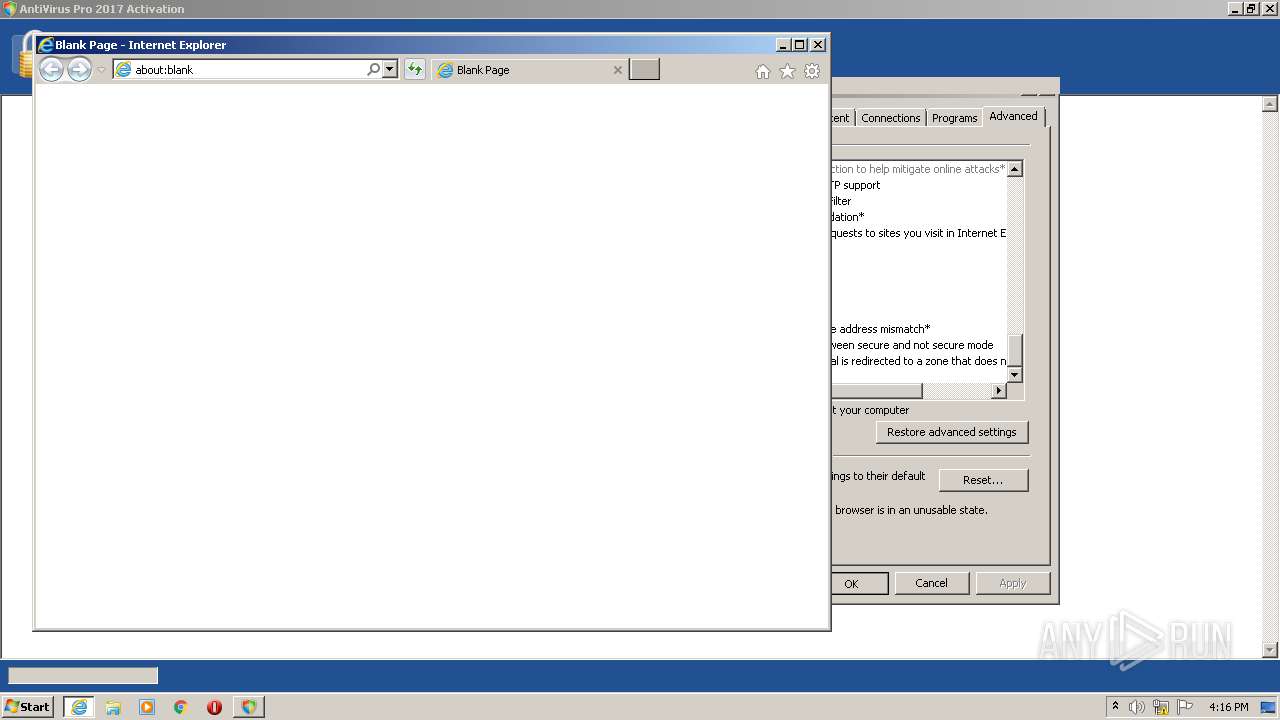The height and width of the screenshot is (720, 1280).
Task: Close the Blank Page tab
Action: pyautogui.click(x=617, y=70)
